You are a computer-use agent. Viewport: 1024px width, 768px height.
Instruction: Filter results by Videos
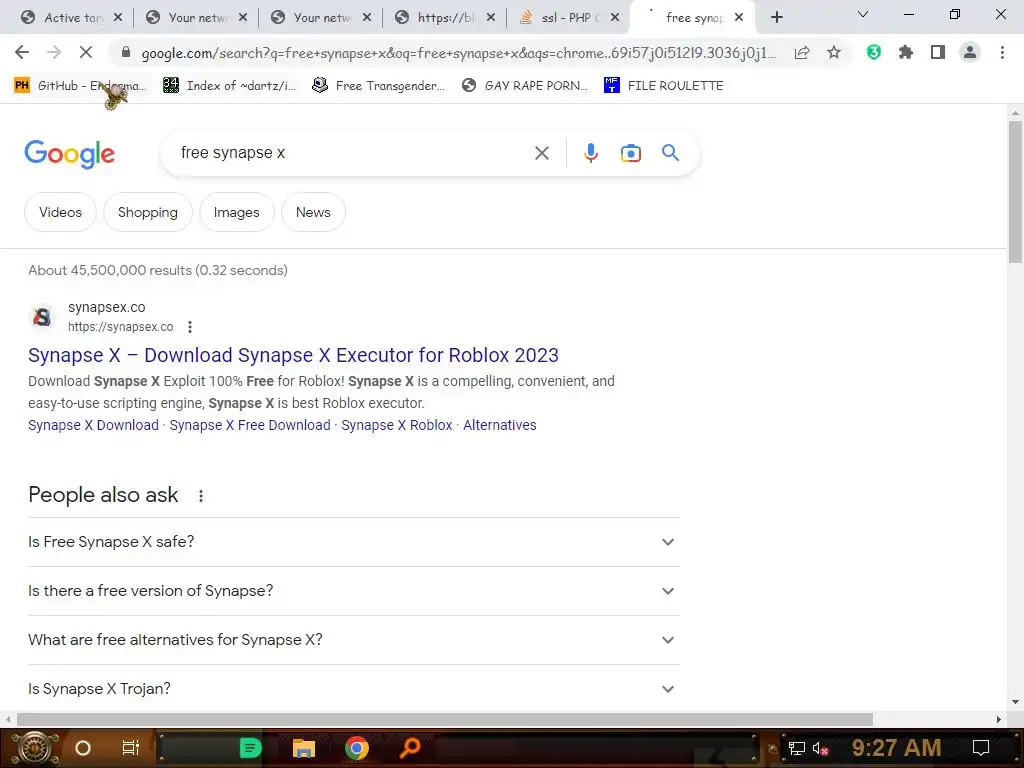pos(60,212)
